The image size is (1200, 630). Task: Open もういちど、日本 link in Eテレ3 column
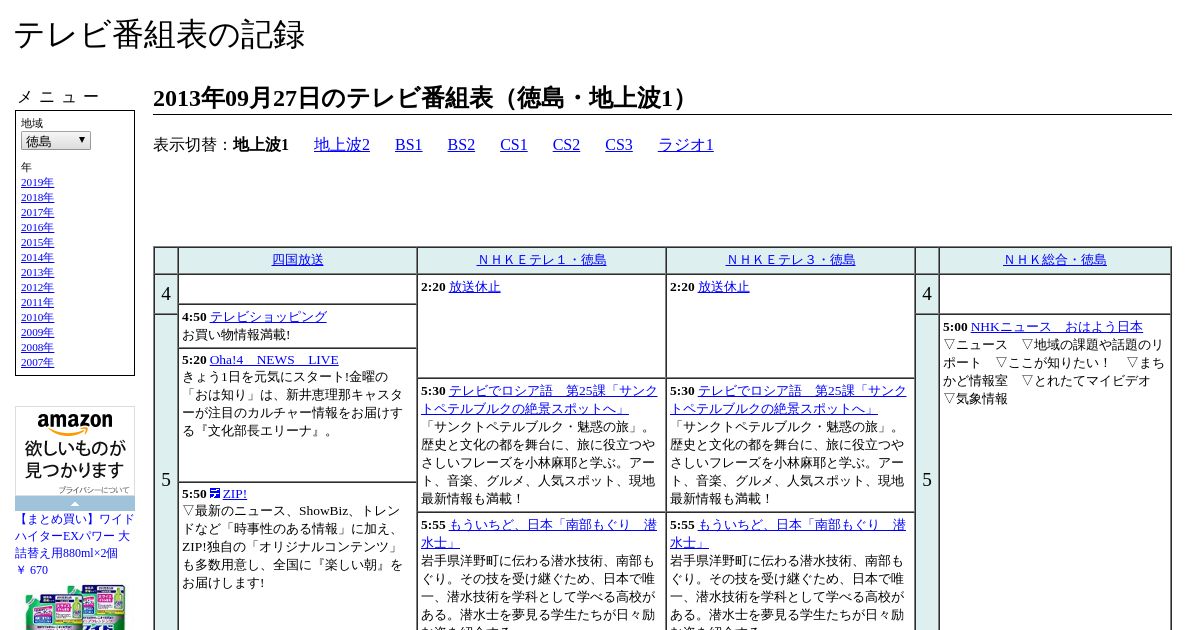pyautogui.click(x=789, y=534)
